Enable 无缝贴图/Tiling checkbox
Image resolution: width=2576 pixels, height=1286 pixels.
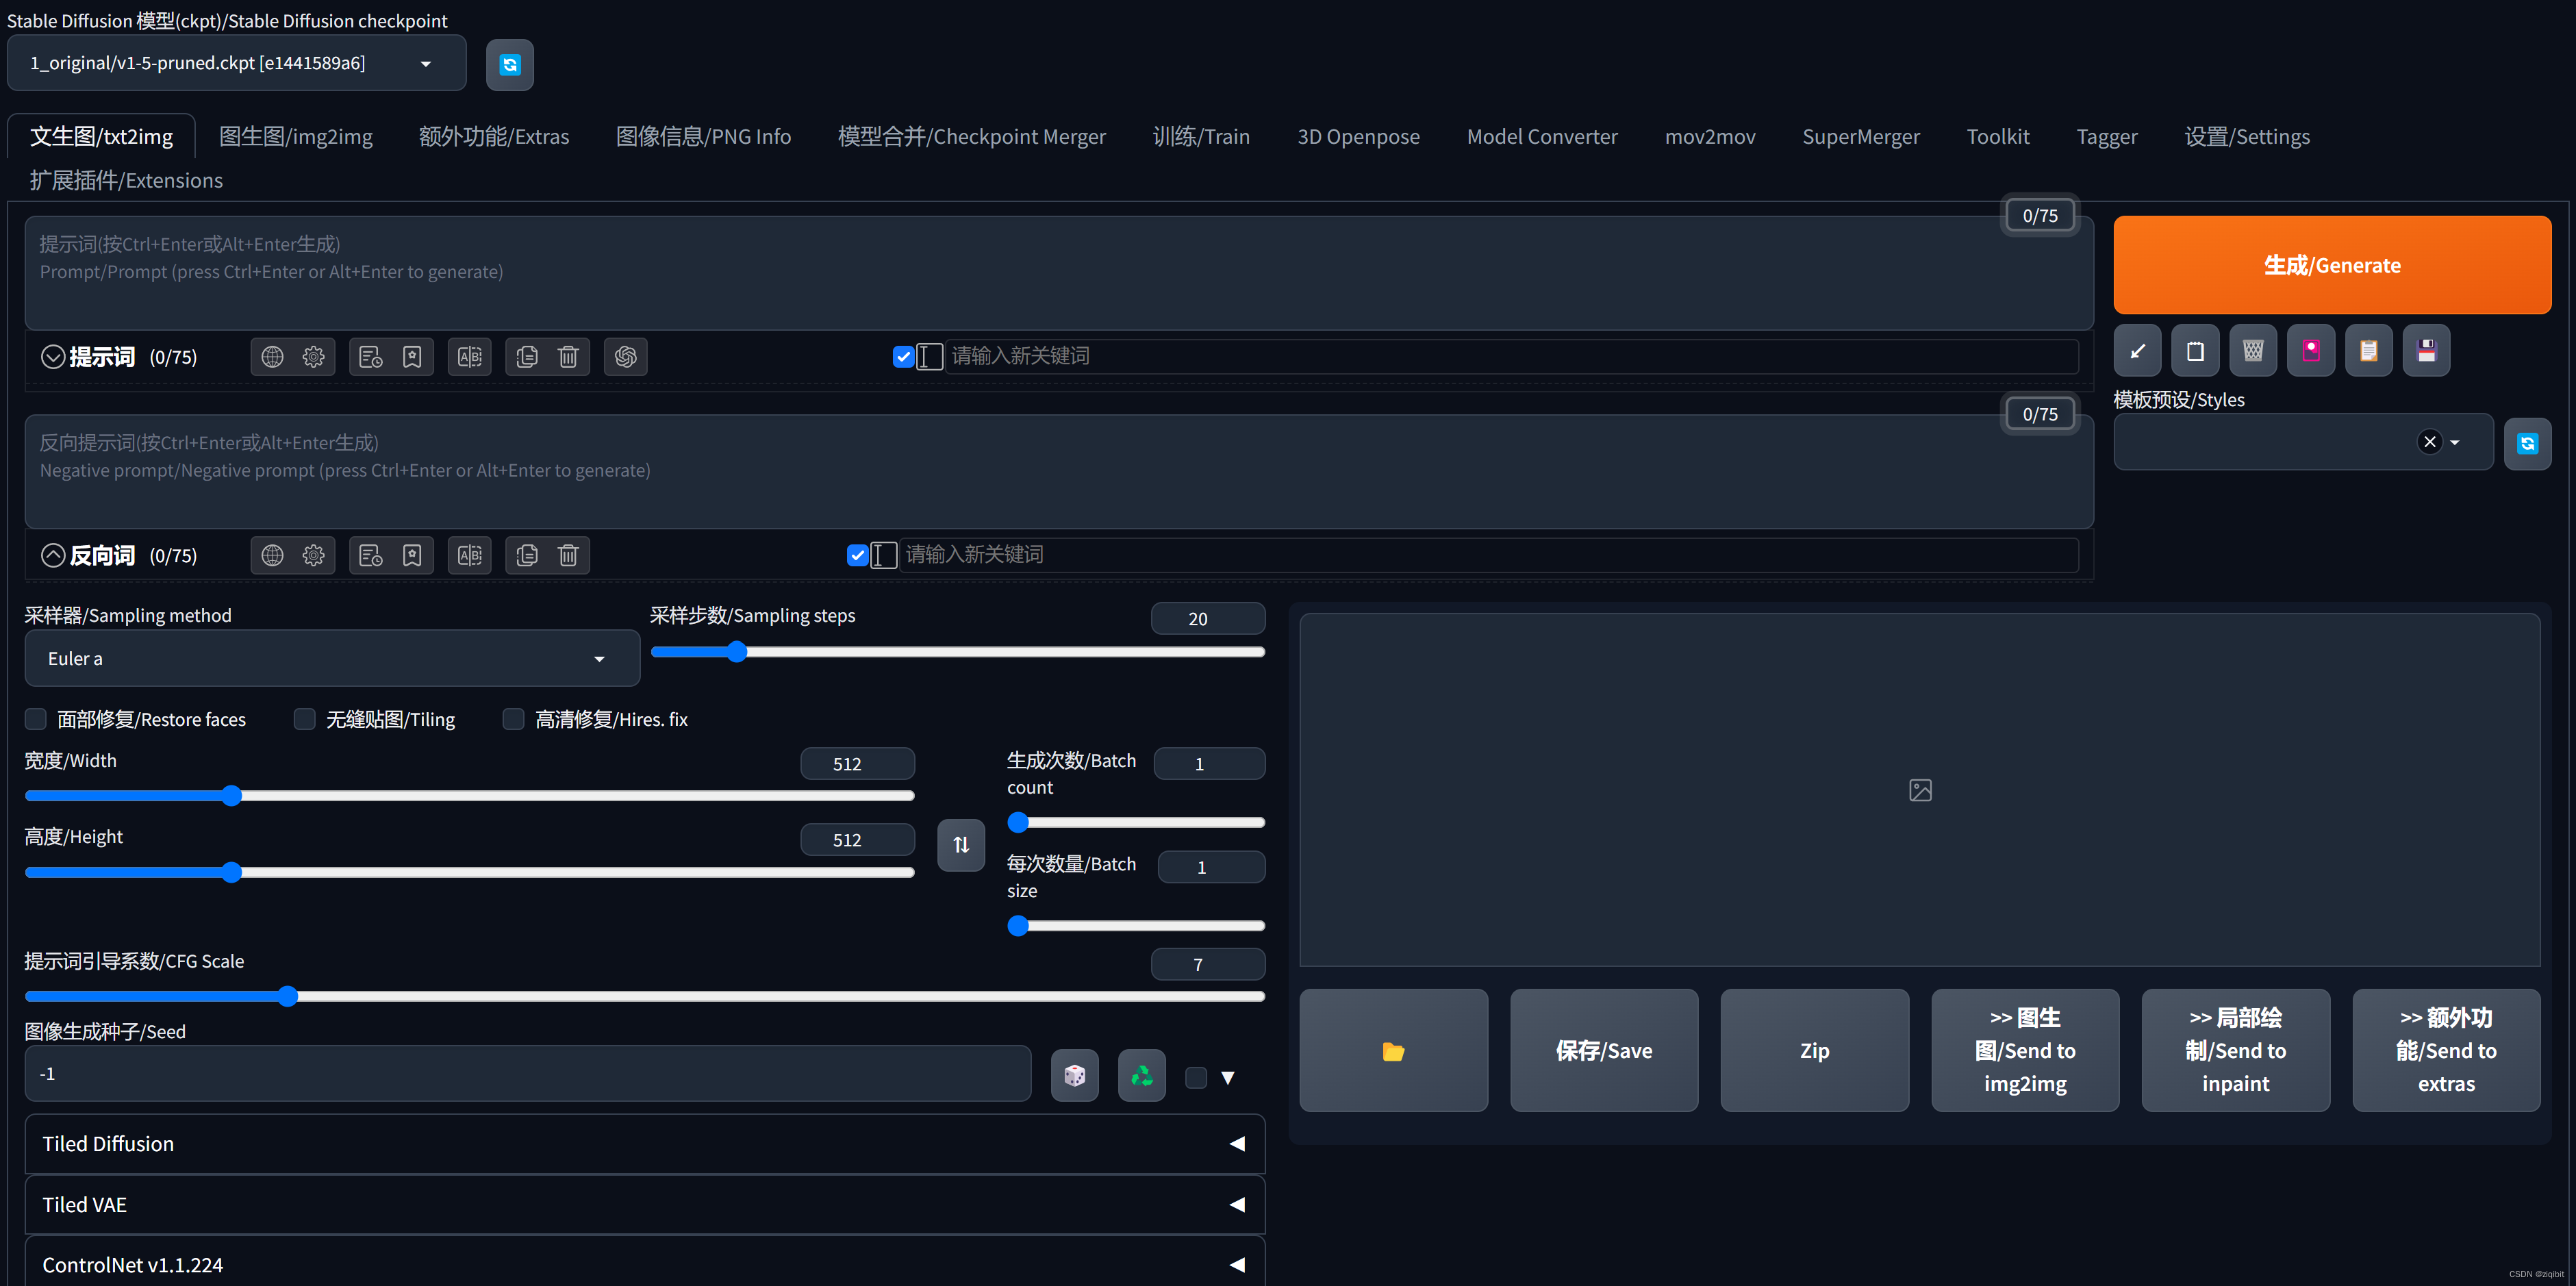[305, 719]
